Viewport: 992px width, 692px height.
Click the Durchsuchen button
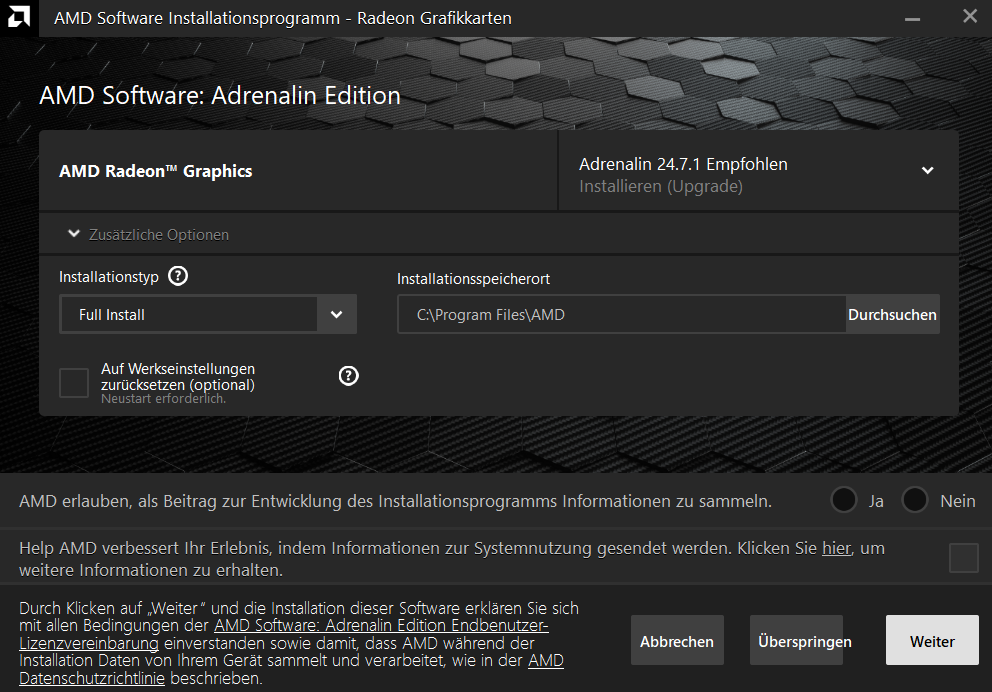(892, 314)
